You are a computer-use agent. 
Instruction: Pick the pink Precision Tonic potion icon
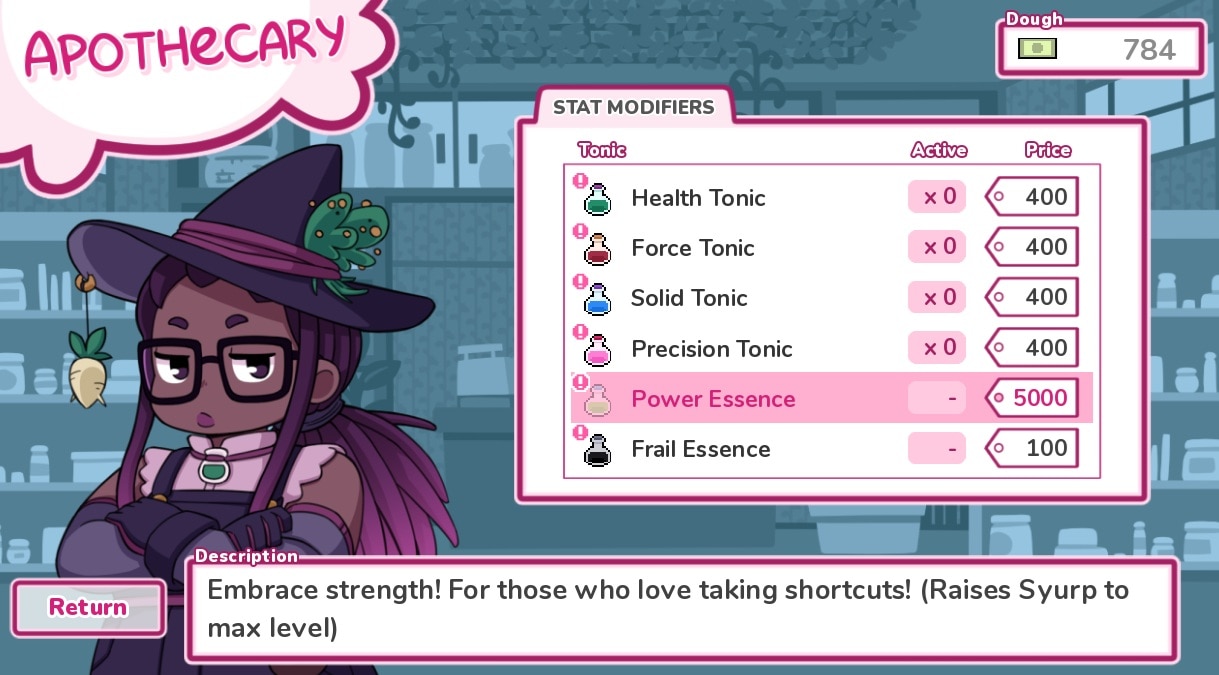(x=597, y=349)
